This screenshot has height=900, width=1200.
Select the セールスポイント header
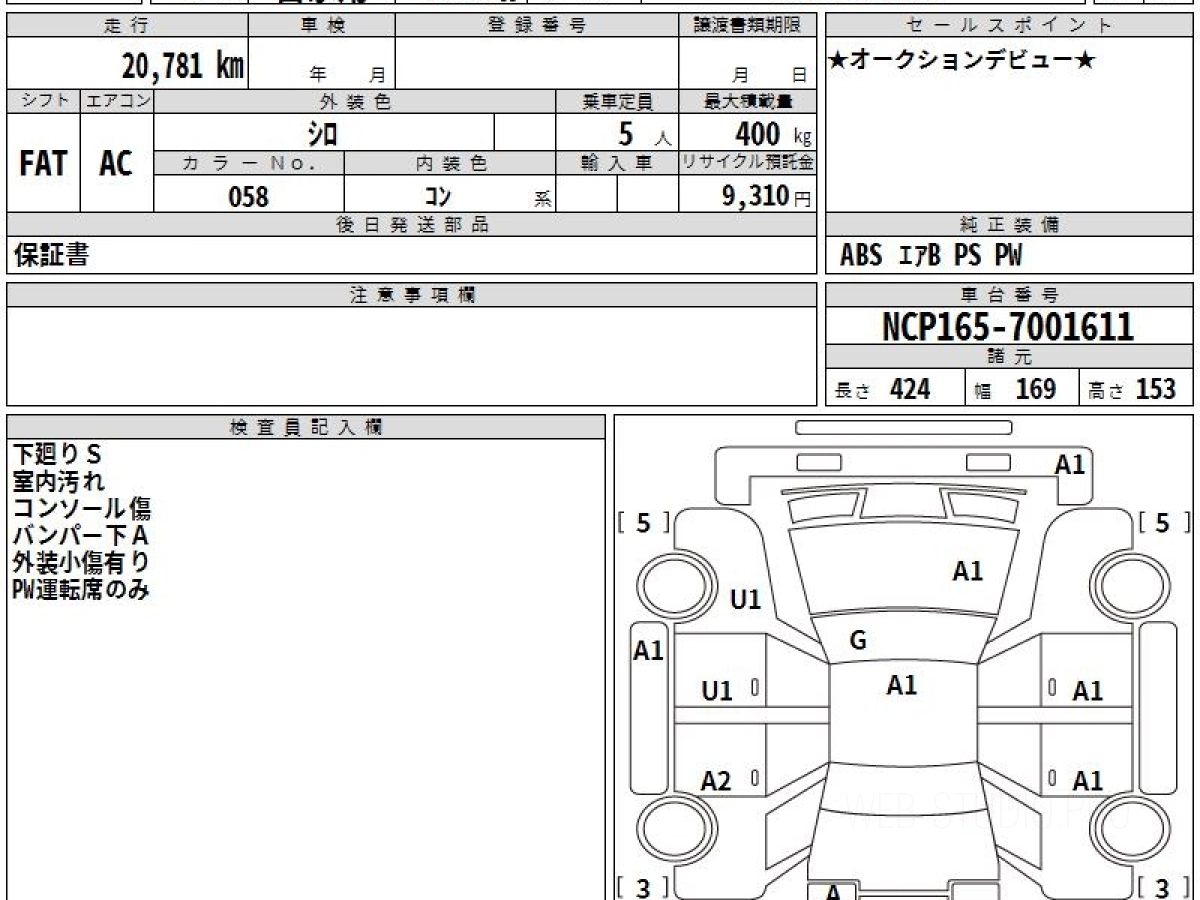(1009, 26)
